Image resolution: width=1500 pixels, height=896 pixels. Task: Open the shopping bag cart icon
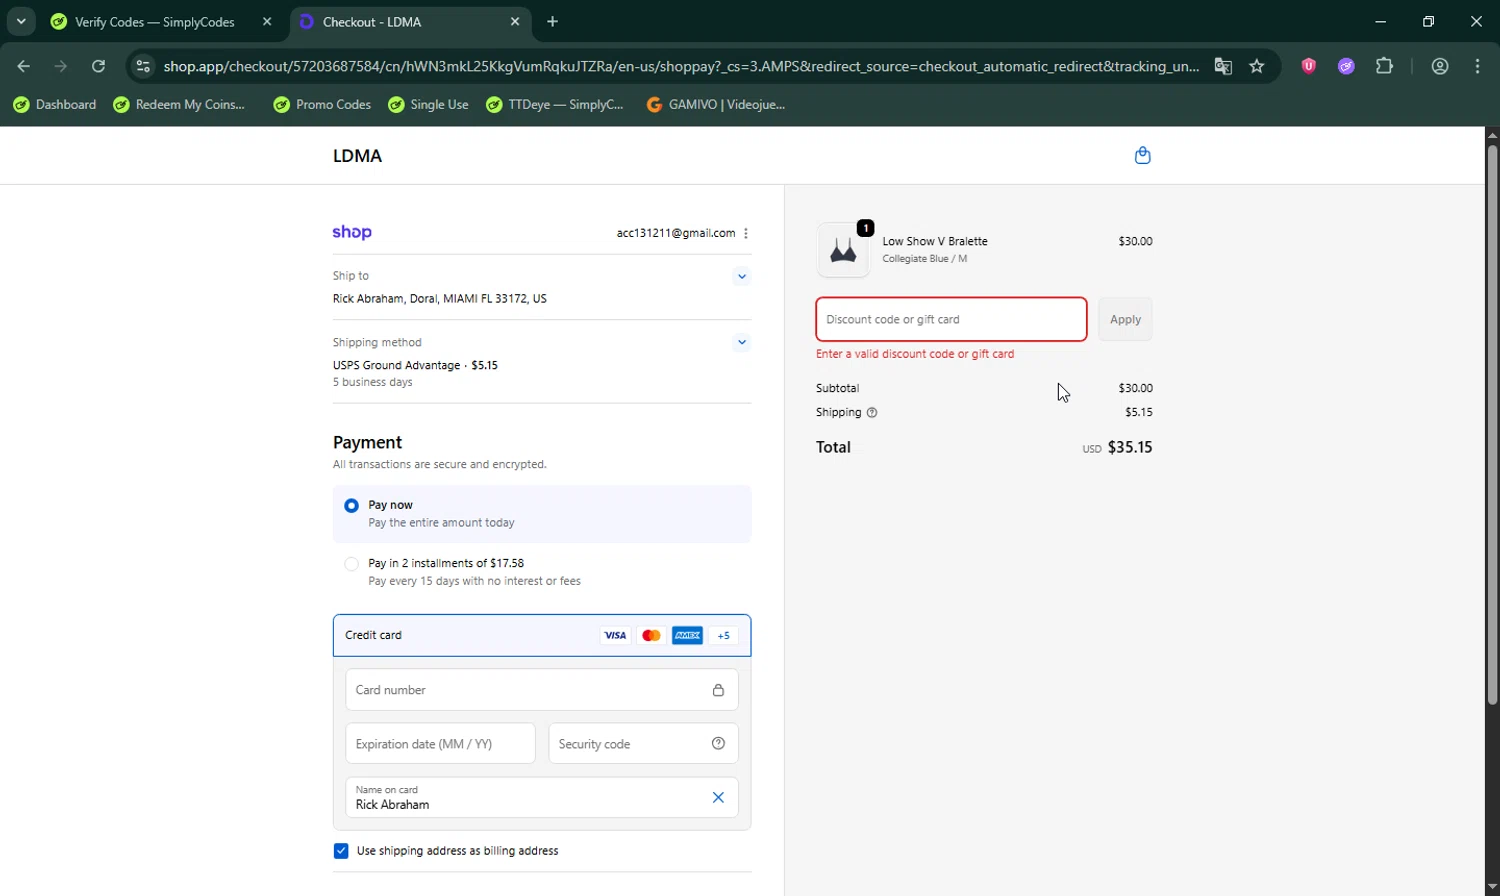[1143, 155]
